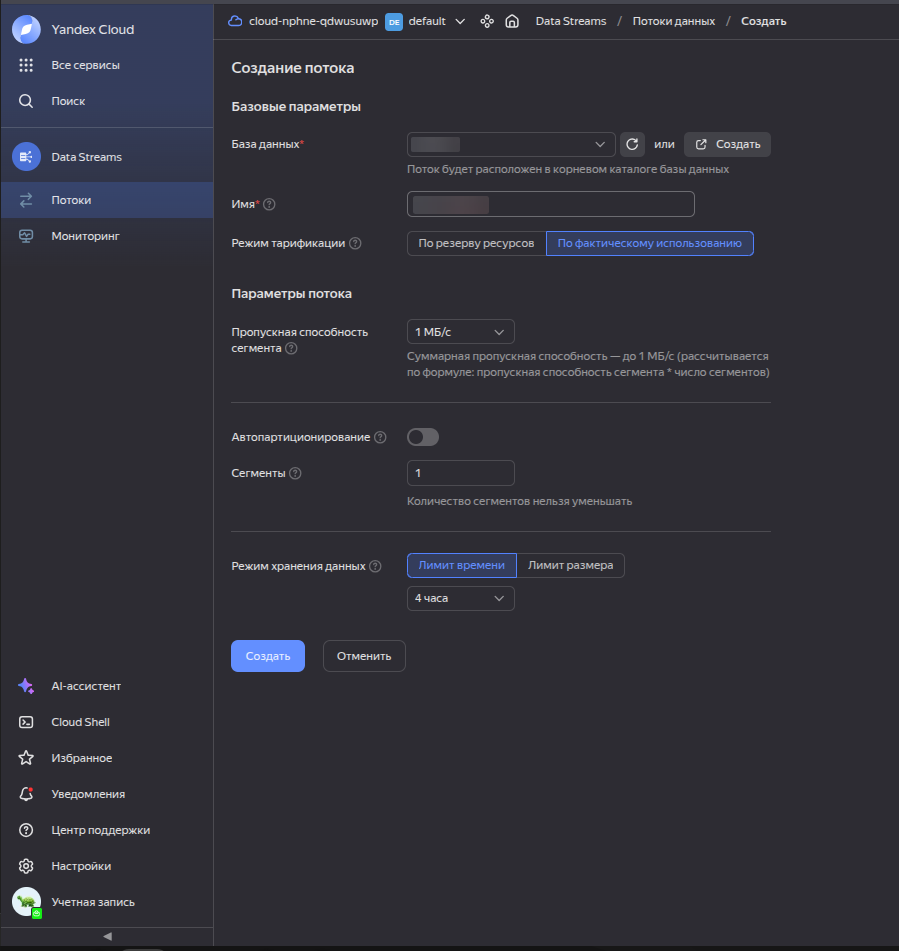The image size is (899, 951).
Task: Click Создать database external link button
Action: click(x=727, y=144)
